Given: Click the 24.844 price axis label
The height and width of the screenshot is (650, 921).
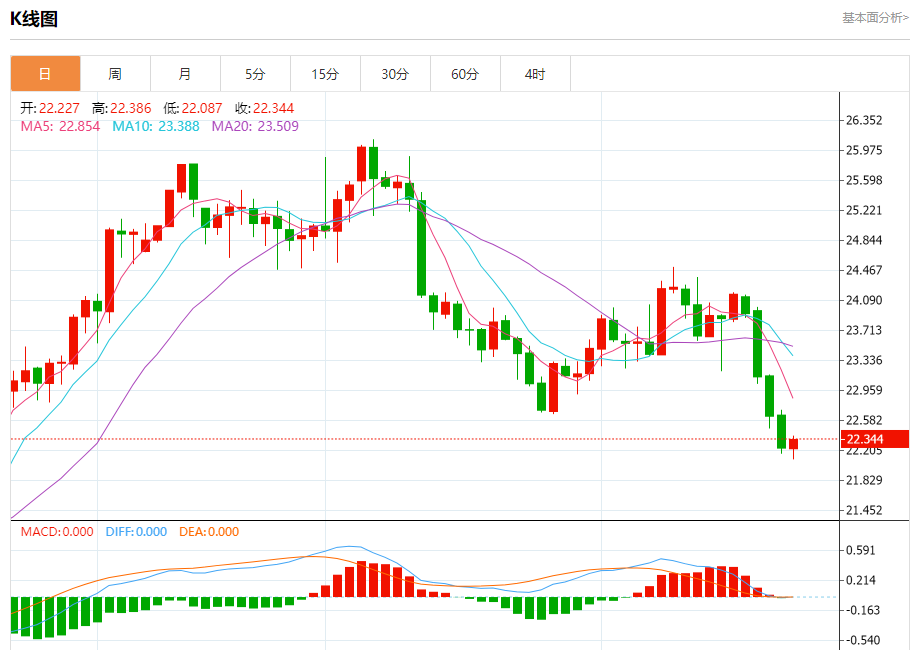Looking at the screenshot, I should (863, 240).
